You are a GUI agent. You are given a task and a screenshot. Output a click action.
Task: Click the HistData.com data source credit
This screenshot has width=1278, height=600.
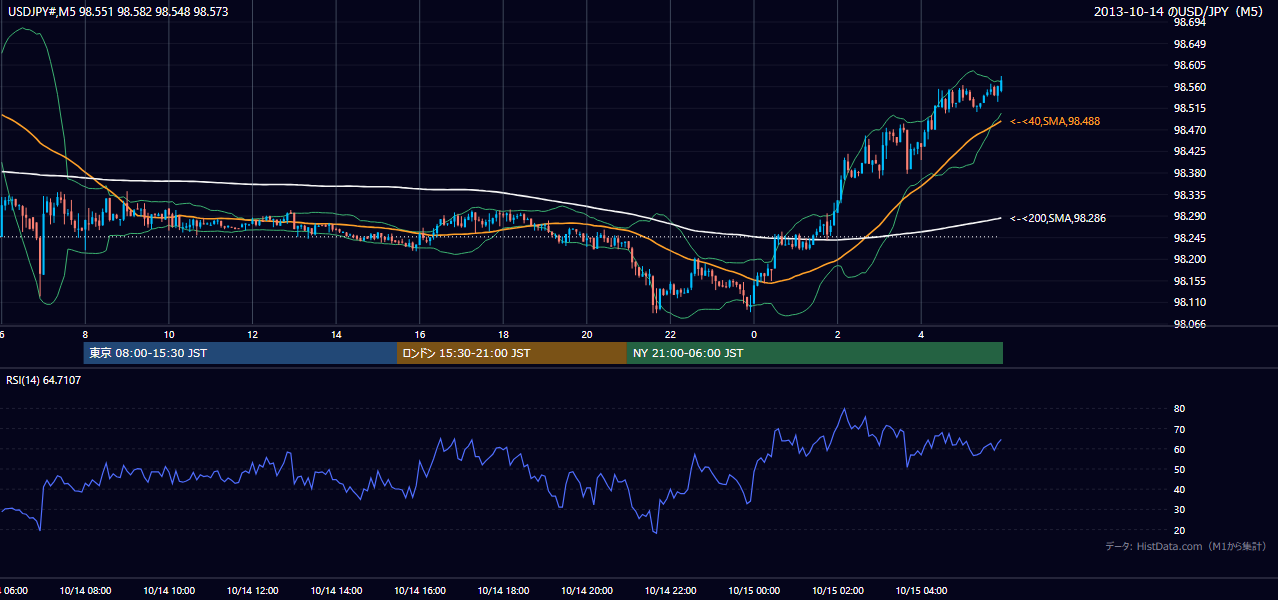tap(1185, 546)
